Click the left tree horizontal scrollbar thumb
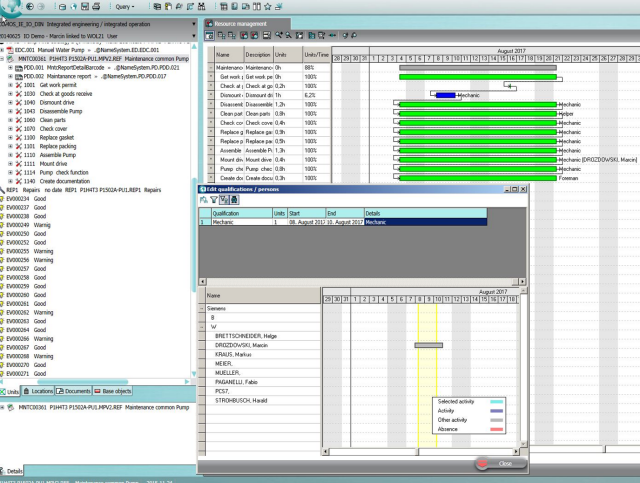Viewport: 640px width, 483px height. (82, 382)
